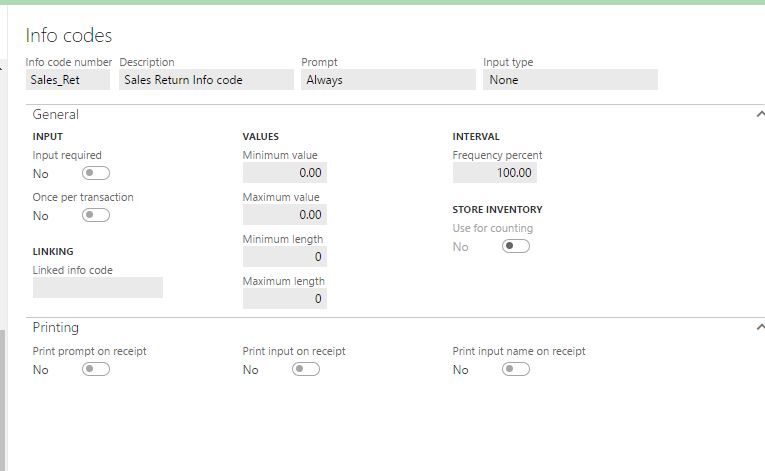The height and width of the screenshot is (471, 765).
Task: Edit the Frequency percent field
Action: click(x=494, y=173)
